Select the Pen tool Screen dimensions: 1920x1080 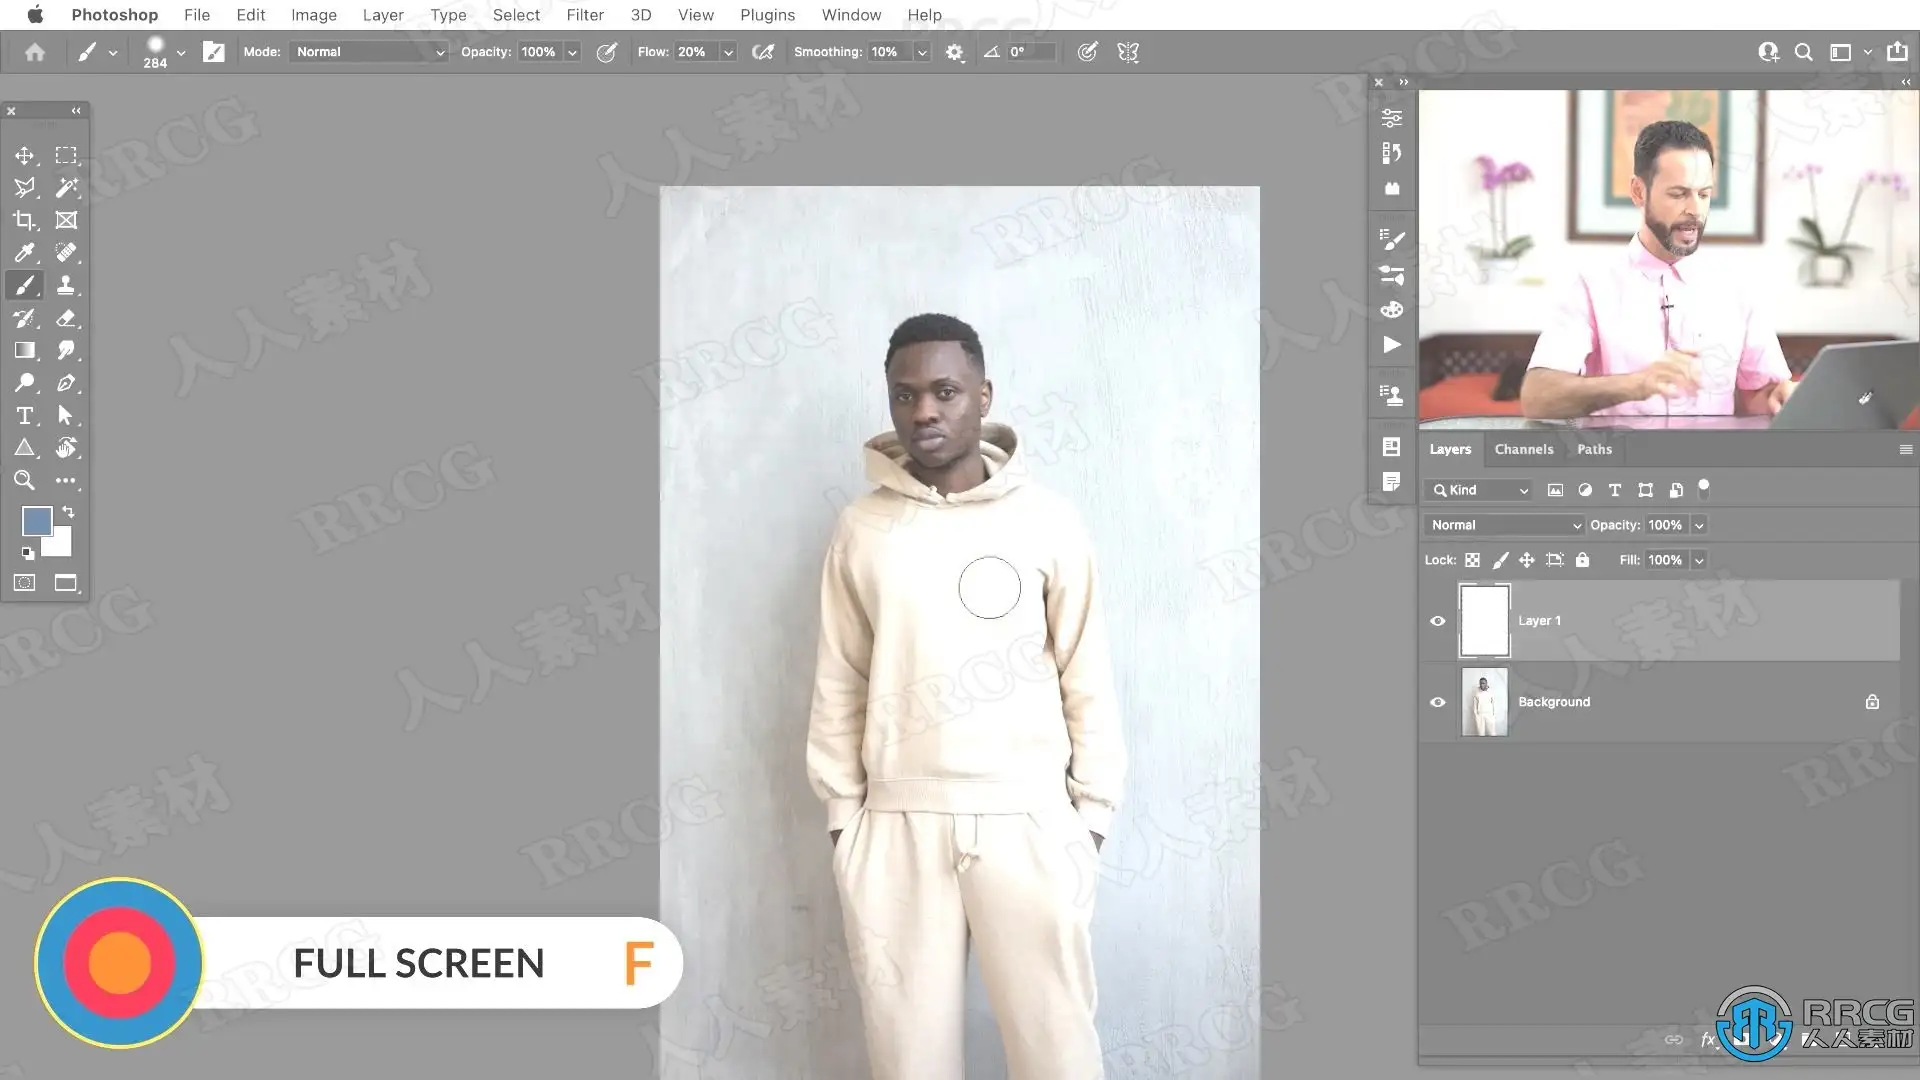point(66,383)
